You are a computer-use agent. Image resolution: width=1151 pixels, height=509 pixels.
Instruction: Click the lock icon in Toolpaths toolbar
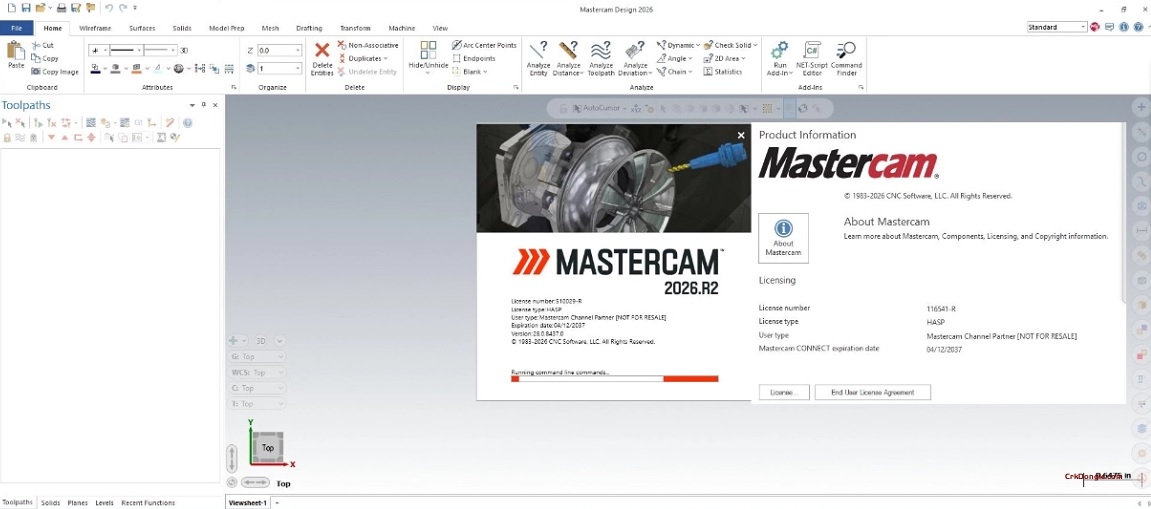click(x=7, y=137)
